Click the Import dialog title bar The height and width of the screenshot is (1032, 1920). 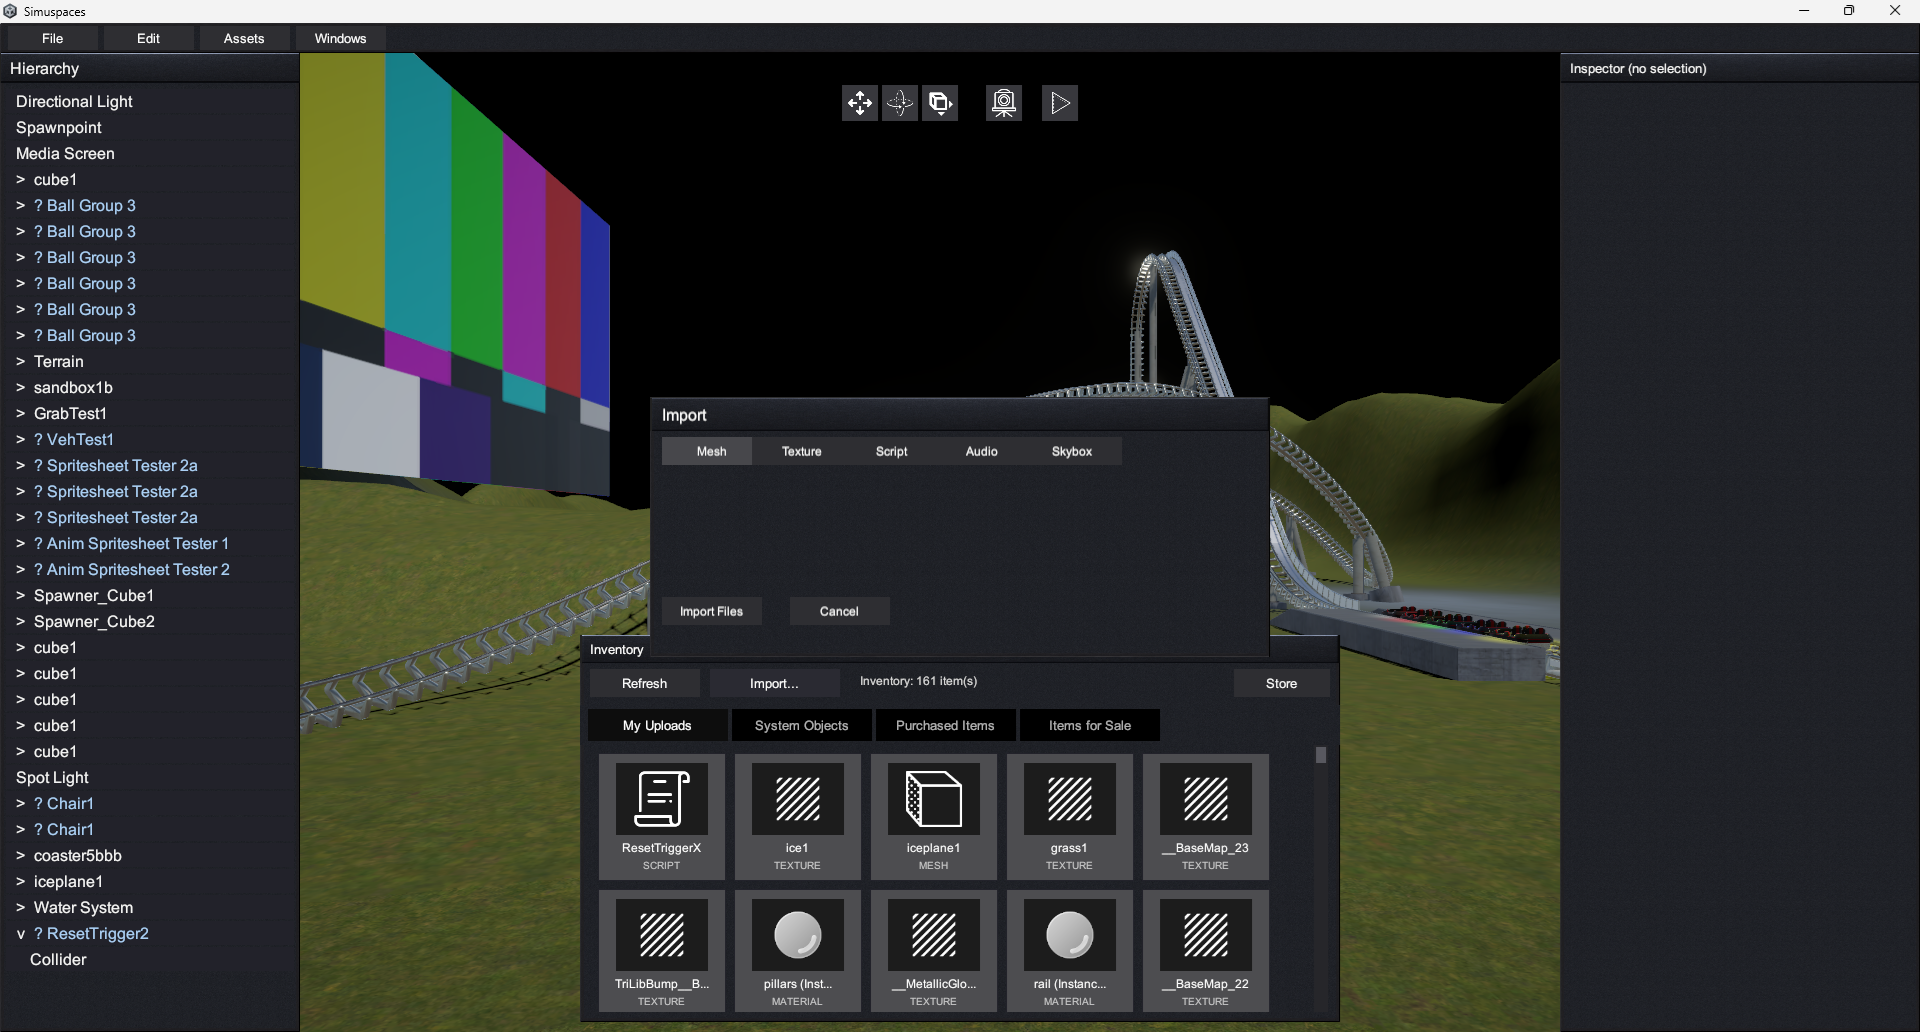960,415
